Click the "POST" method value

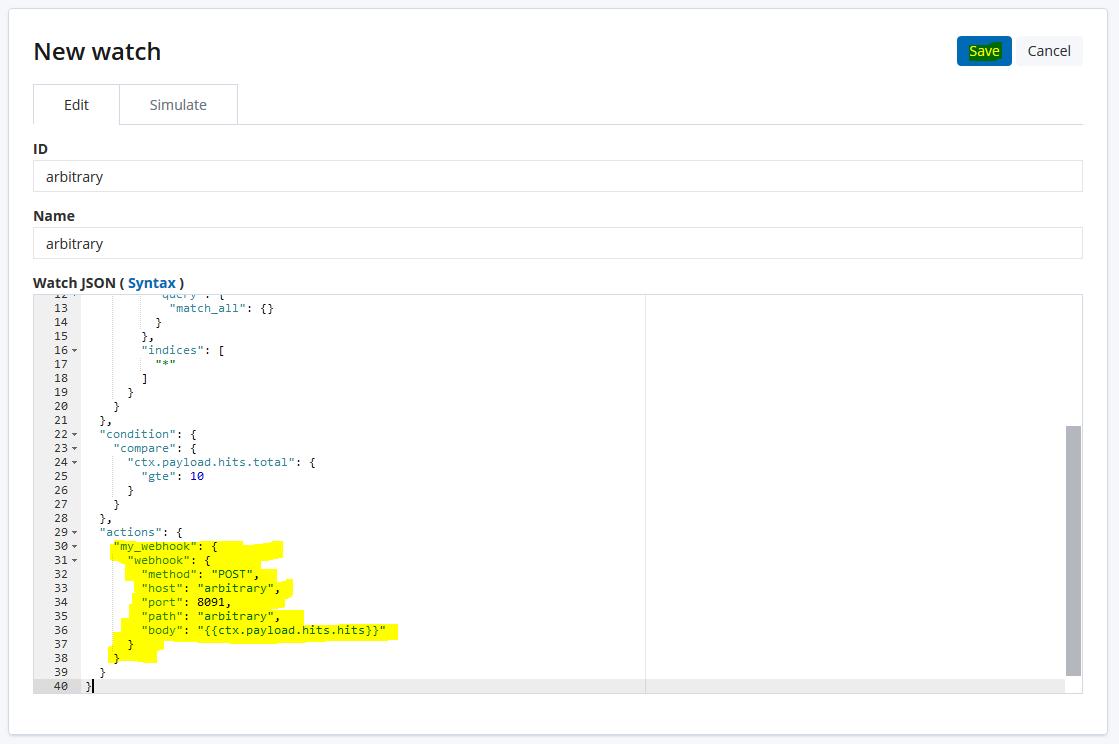point(232,574)
